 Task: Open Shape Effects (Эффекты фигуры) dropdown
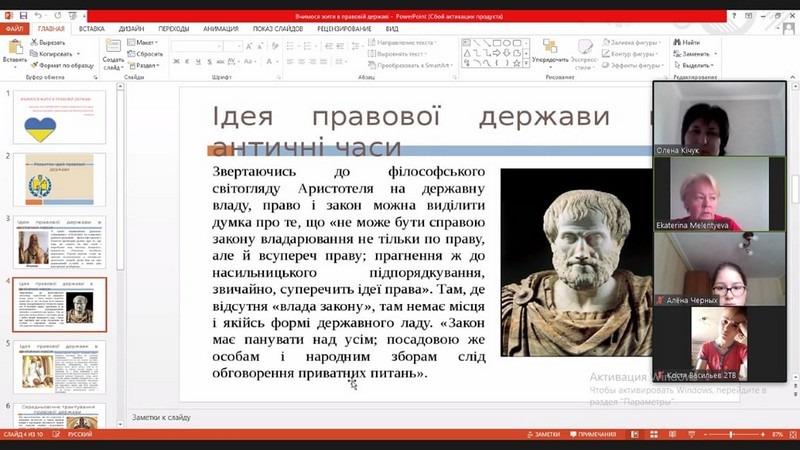(x=632, y=65)
